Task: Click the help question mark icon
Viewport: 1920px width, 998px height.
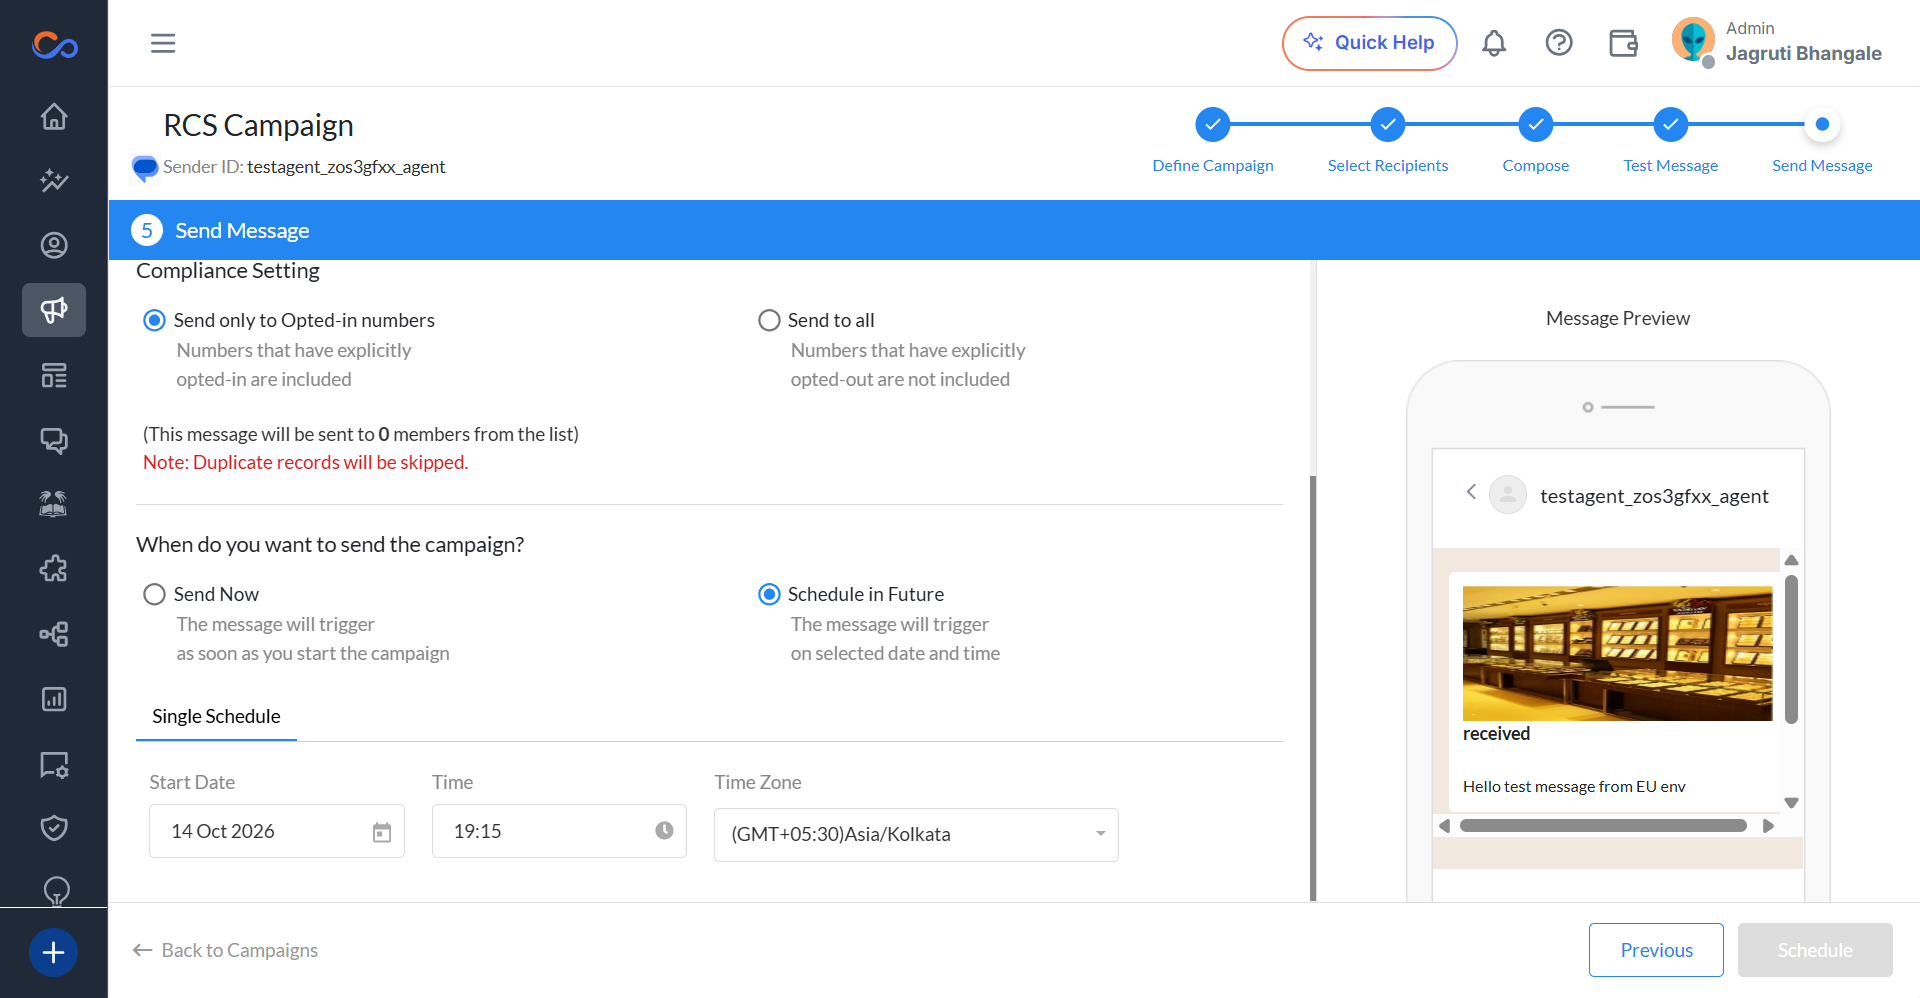Action: pyautogui.click(x=1559, y=43)
